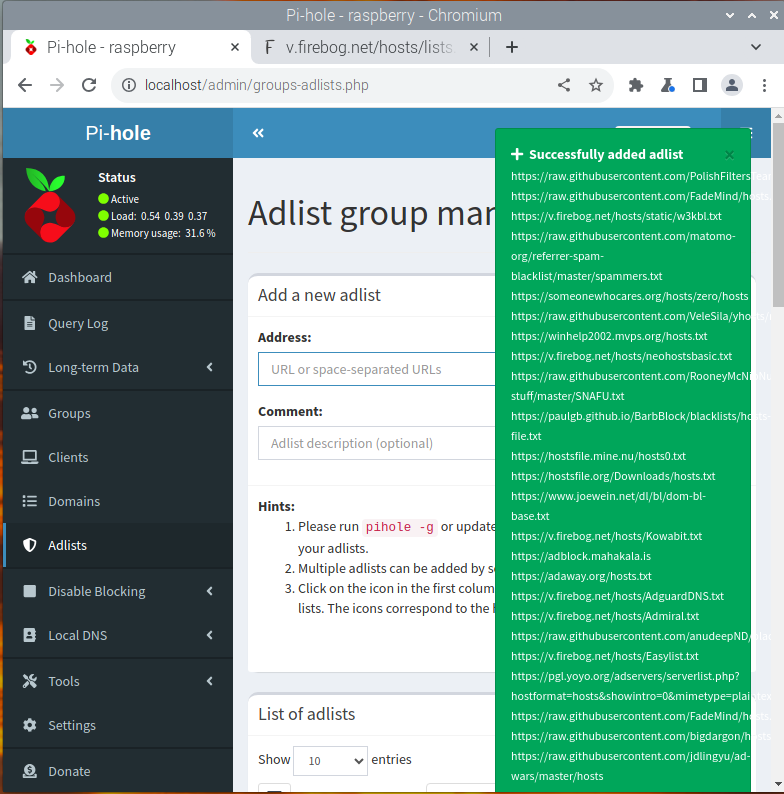
Task: Open Clients page from the sidebar
Action: 117,457
